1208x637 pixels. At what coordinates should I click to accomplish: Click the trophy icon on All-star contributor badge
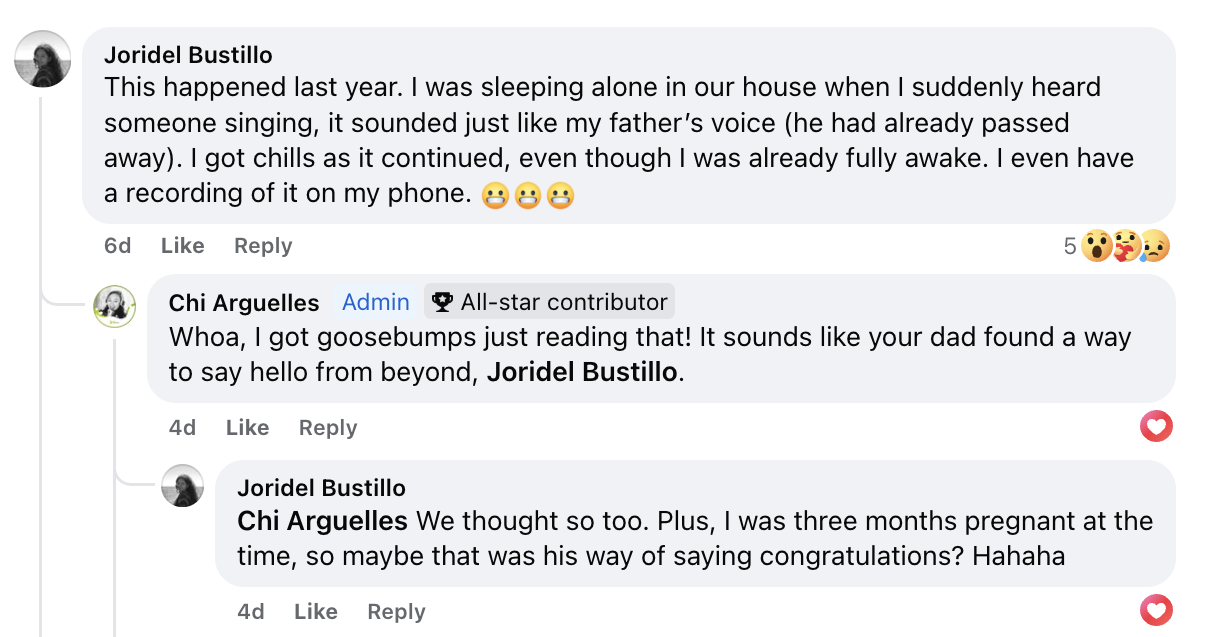tap(442, 302)
